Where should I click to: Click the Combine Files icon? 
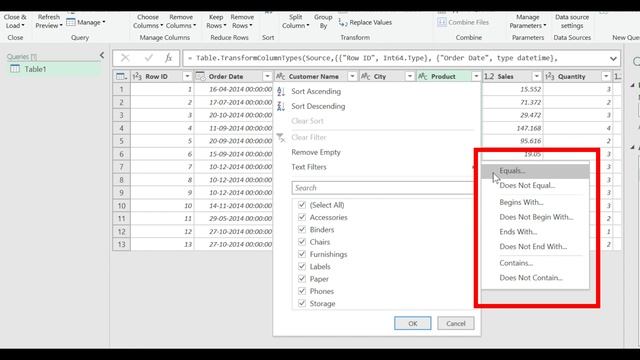442,22
